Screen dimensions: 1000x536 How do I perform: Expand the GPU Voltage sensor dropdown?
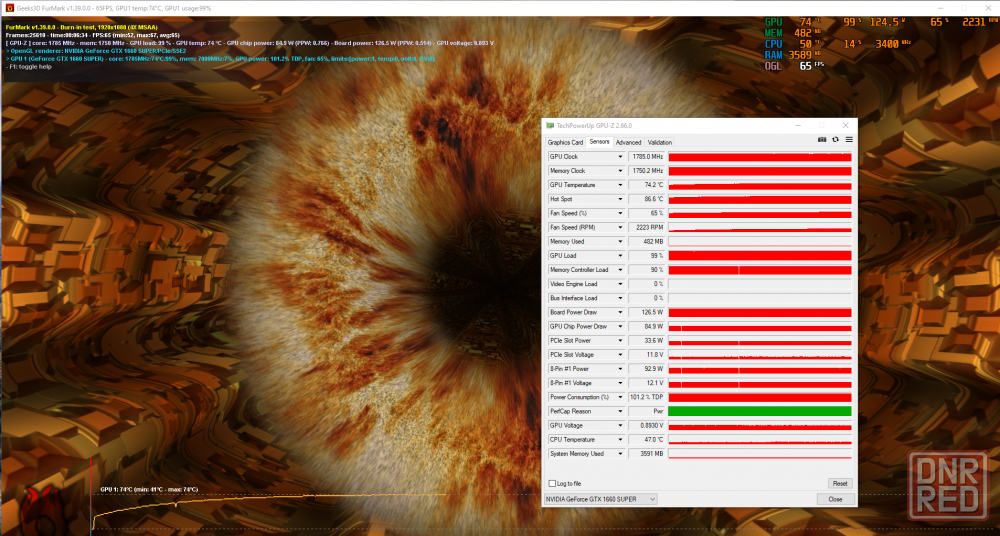[x=619, y=426]
